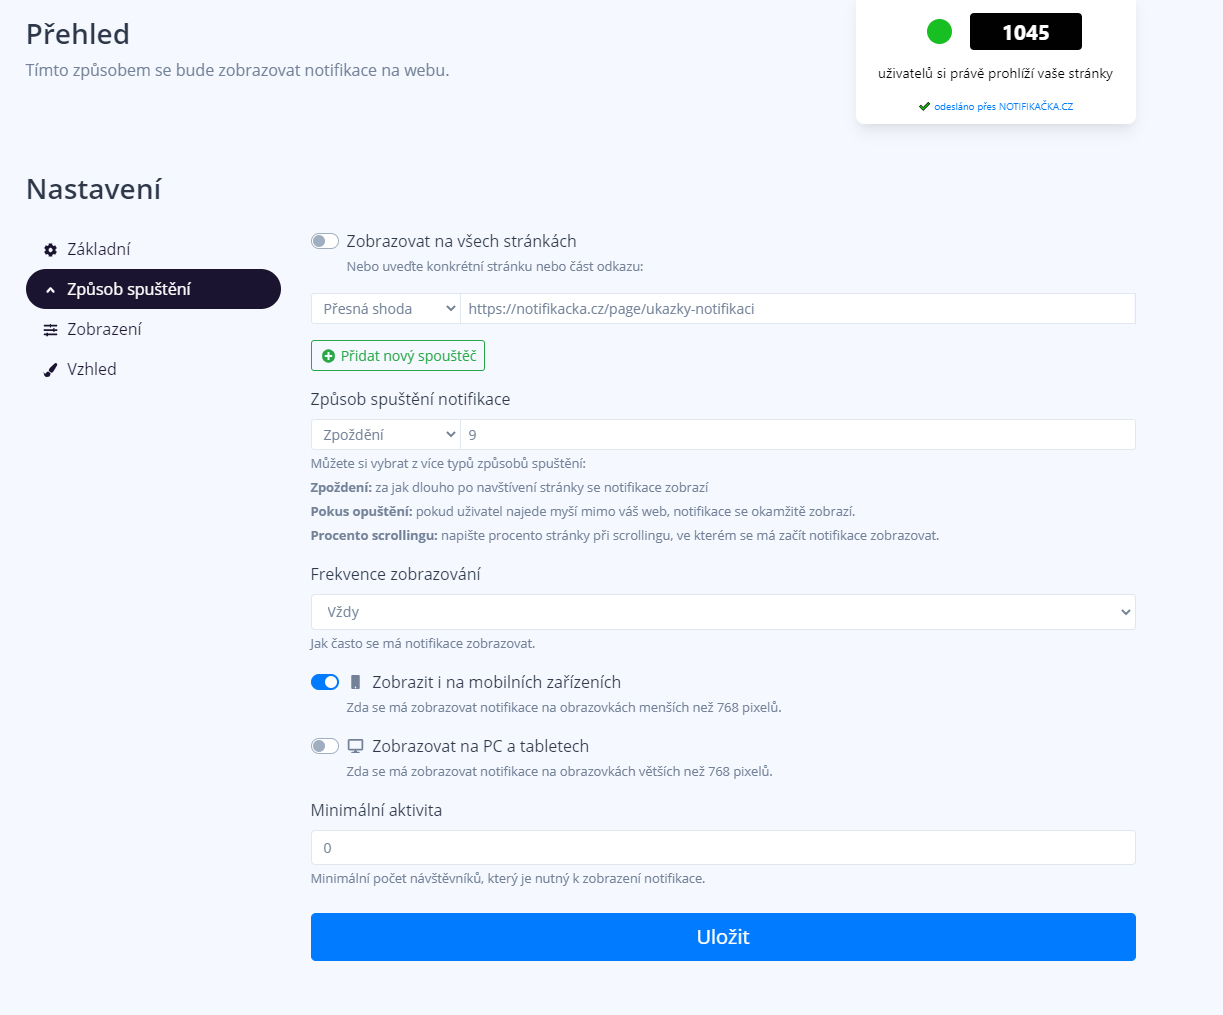
Task: Disable Zobrazit i na mobilních zařízeních switch
Action: click(x=325, y=682)
